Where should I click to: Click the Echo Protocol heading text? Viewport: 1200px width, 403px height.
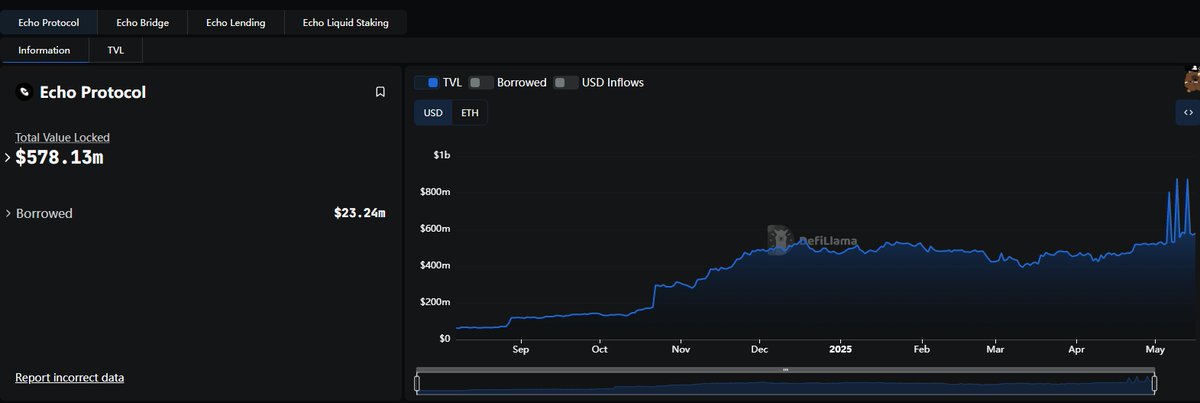coord(93,92)
